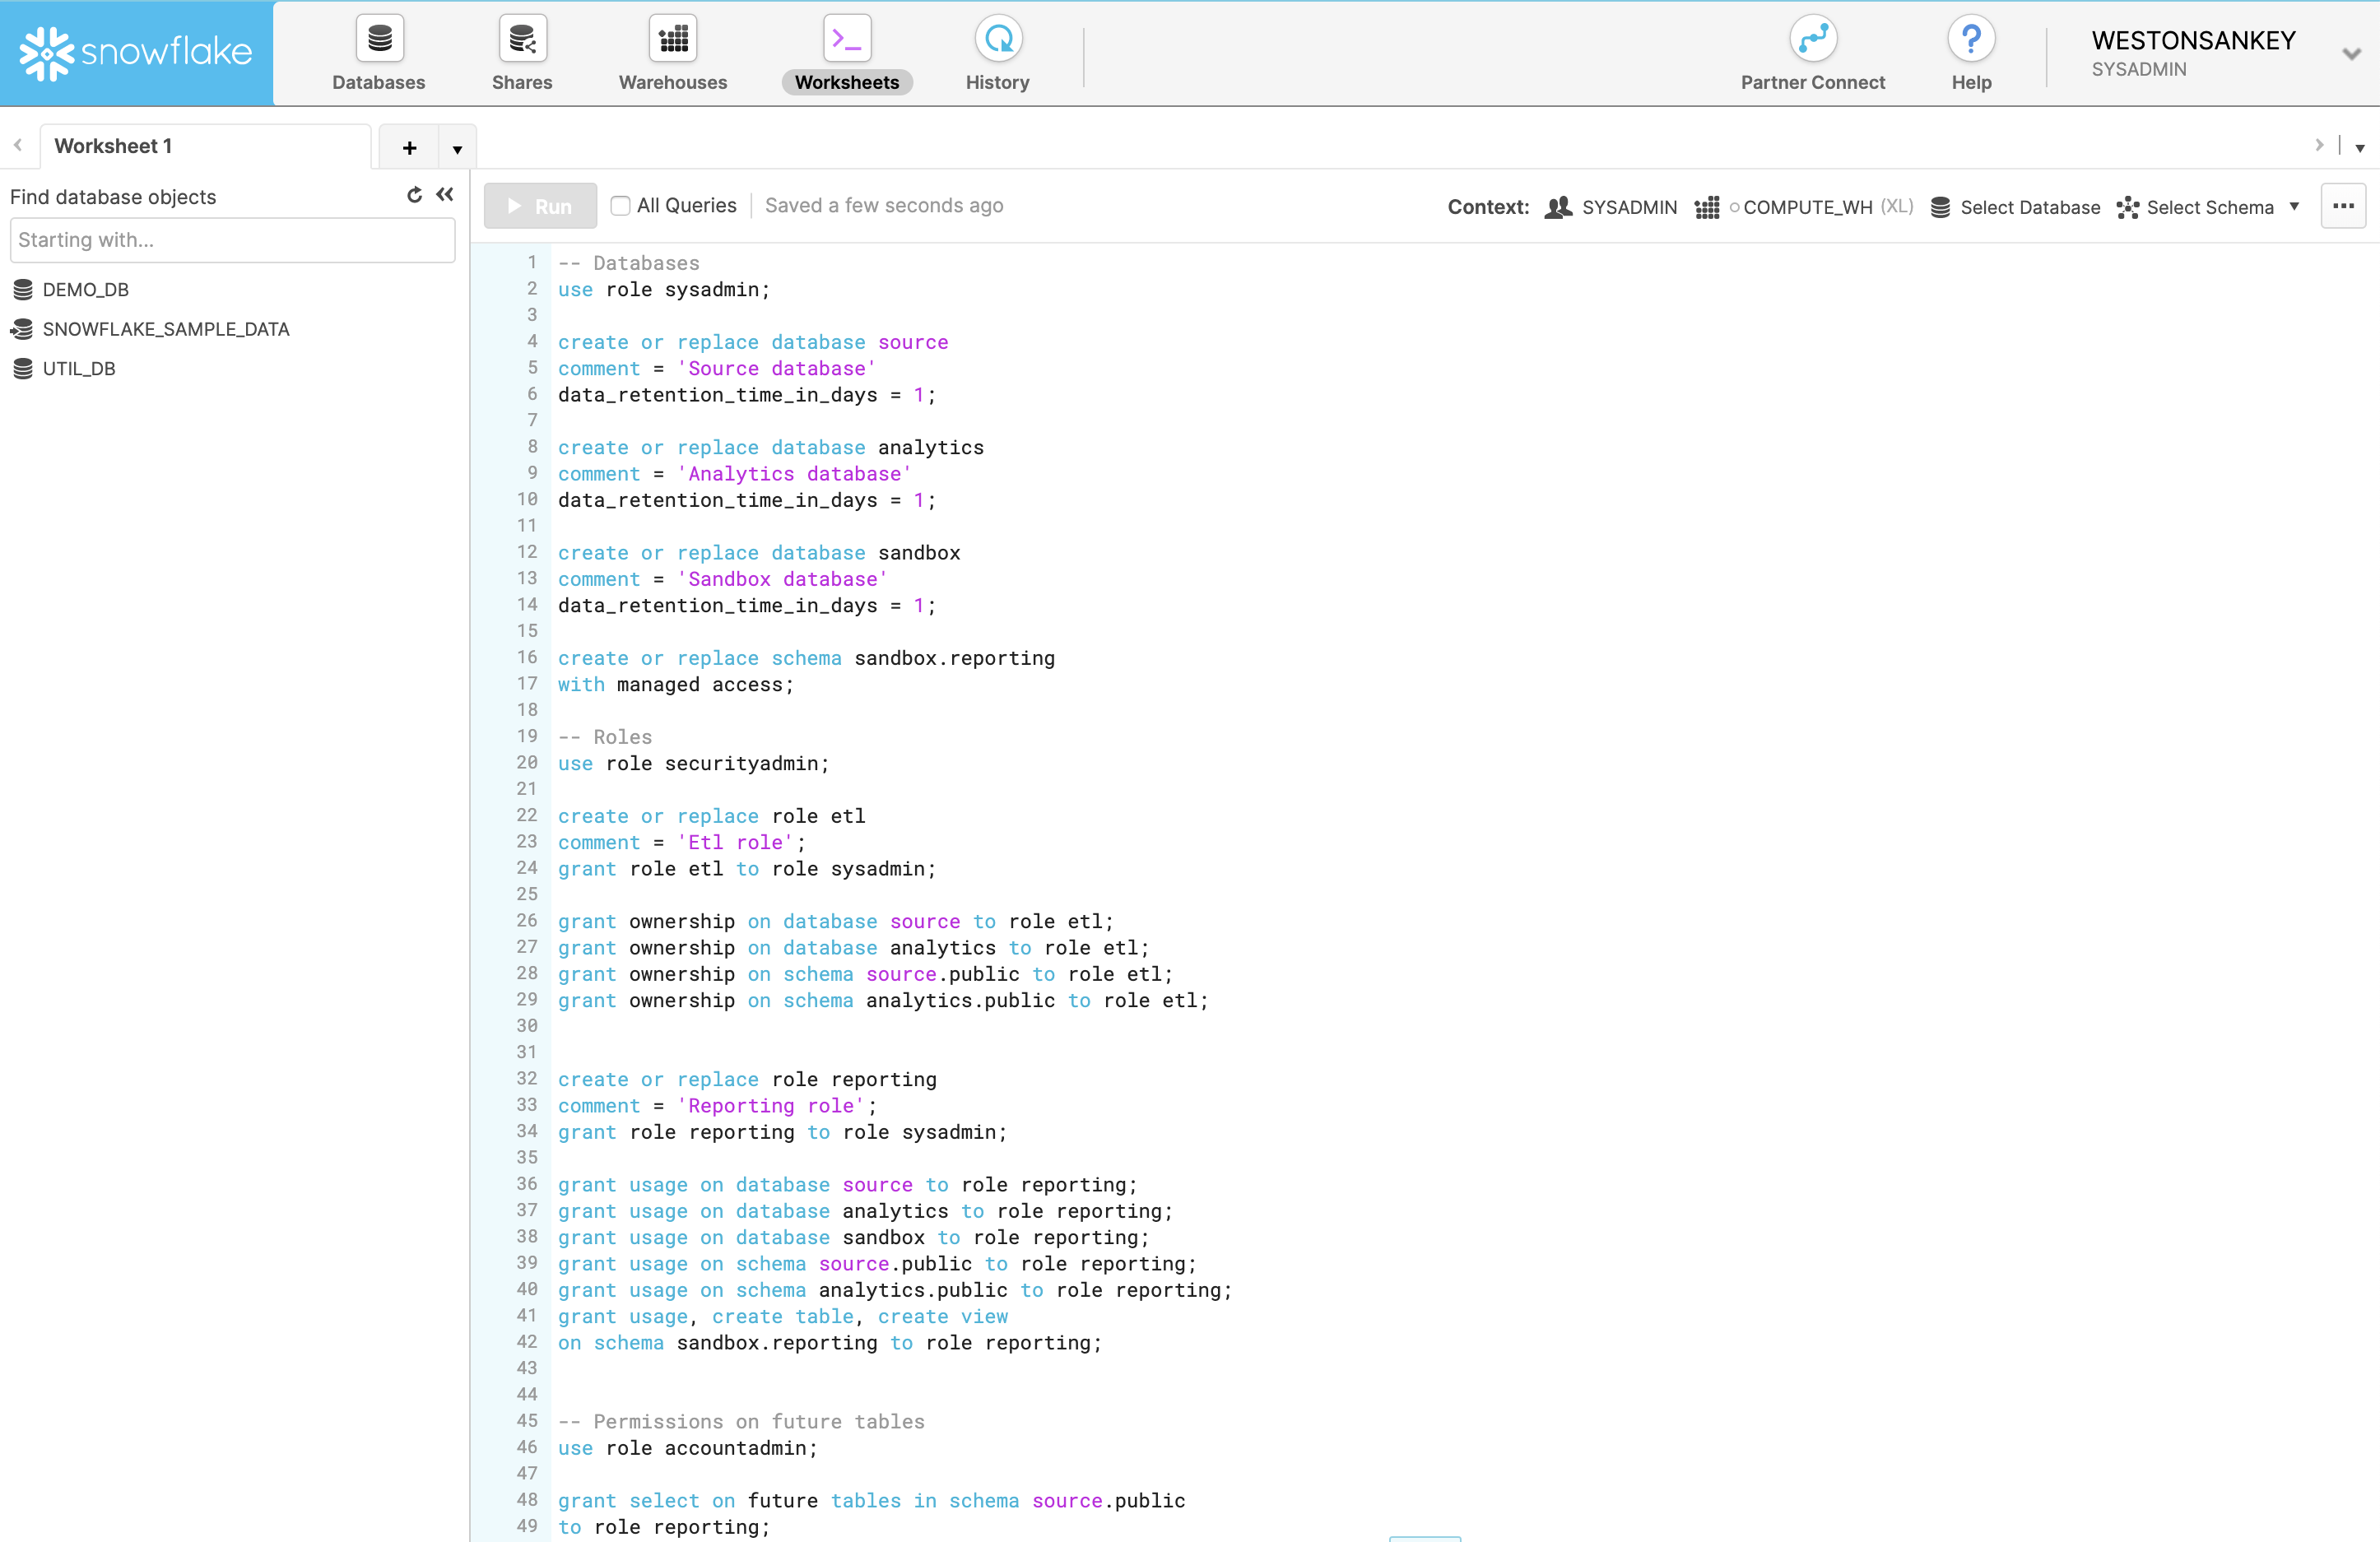Click the Help label
The image size is (2380, 1542).
[1971, 82]
